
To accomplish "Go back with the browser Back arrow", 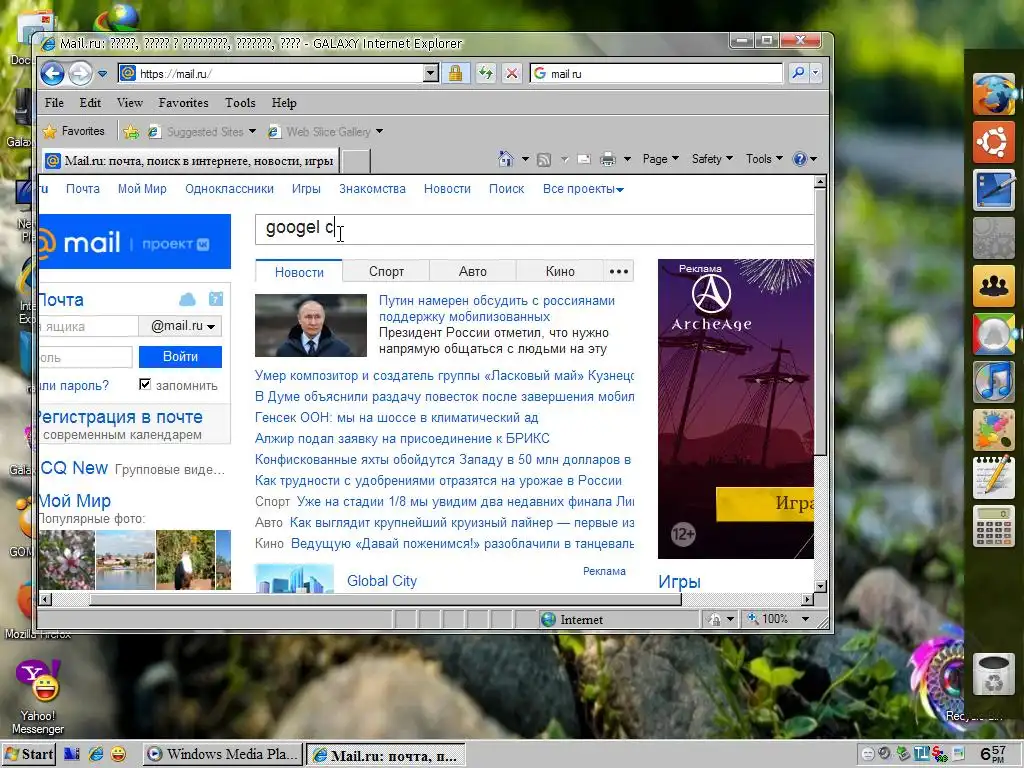I will point(52,73).
